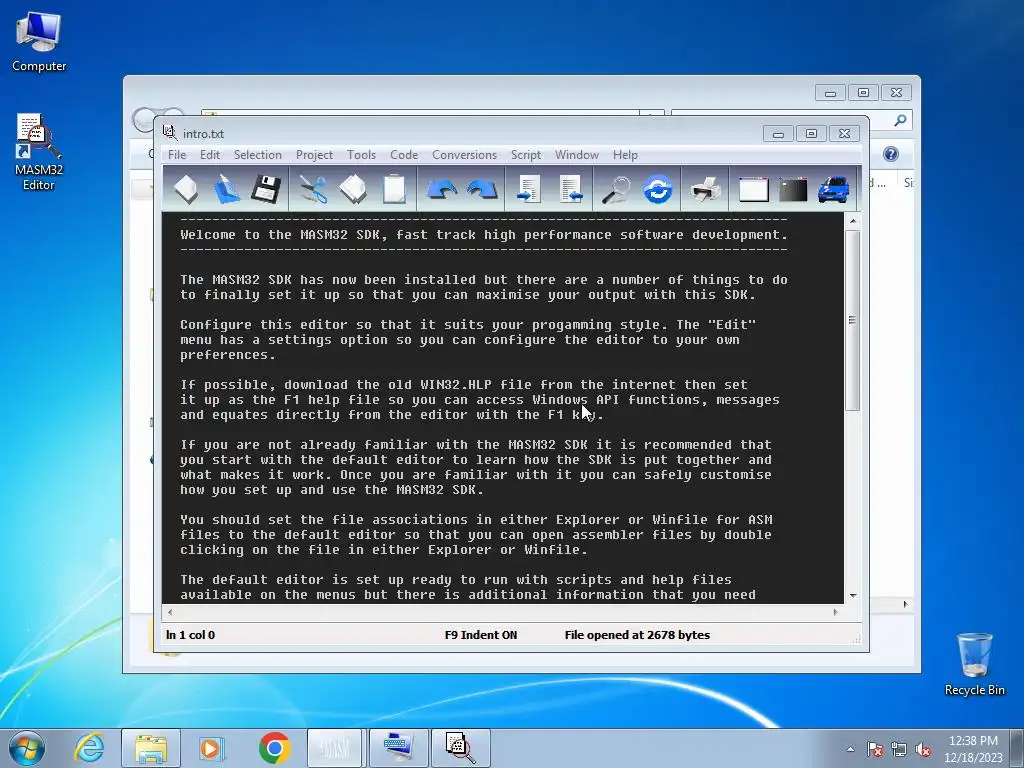
Task: Paste from the clipboard icon
Action: pos(394,189)
